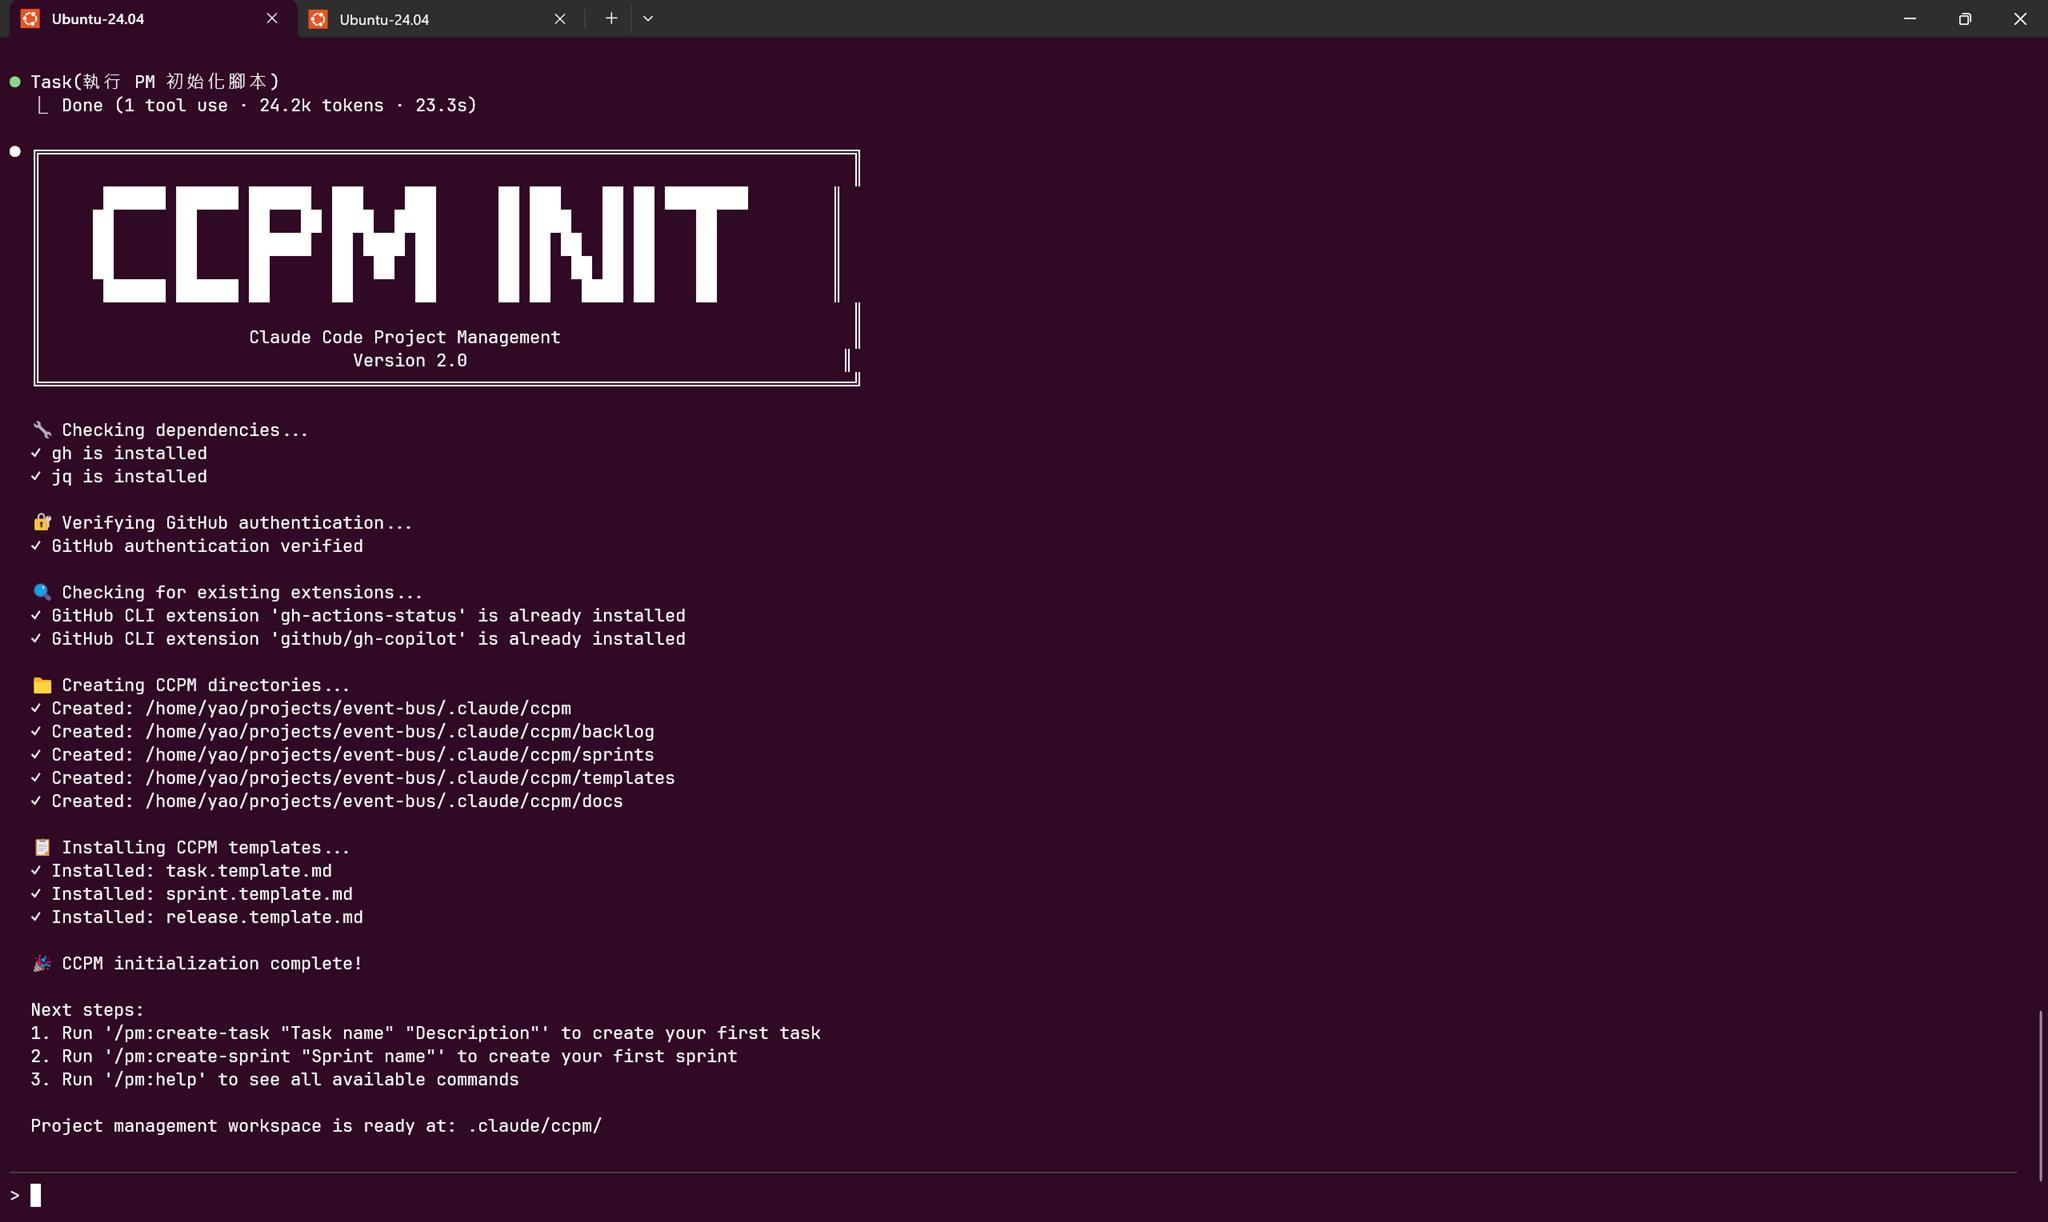2048x1222 pixels.
Task: Click checkmark beside Created .claude/ccpm/backlog
Action: pos(36,731)
